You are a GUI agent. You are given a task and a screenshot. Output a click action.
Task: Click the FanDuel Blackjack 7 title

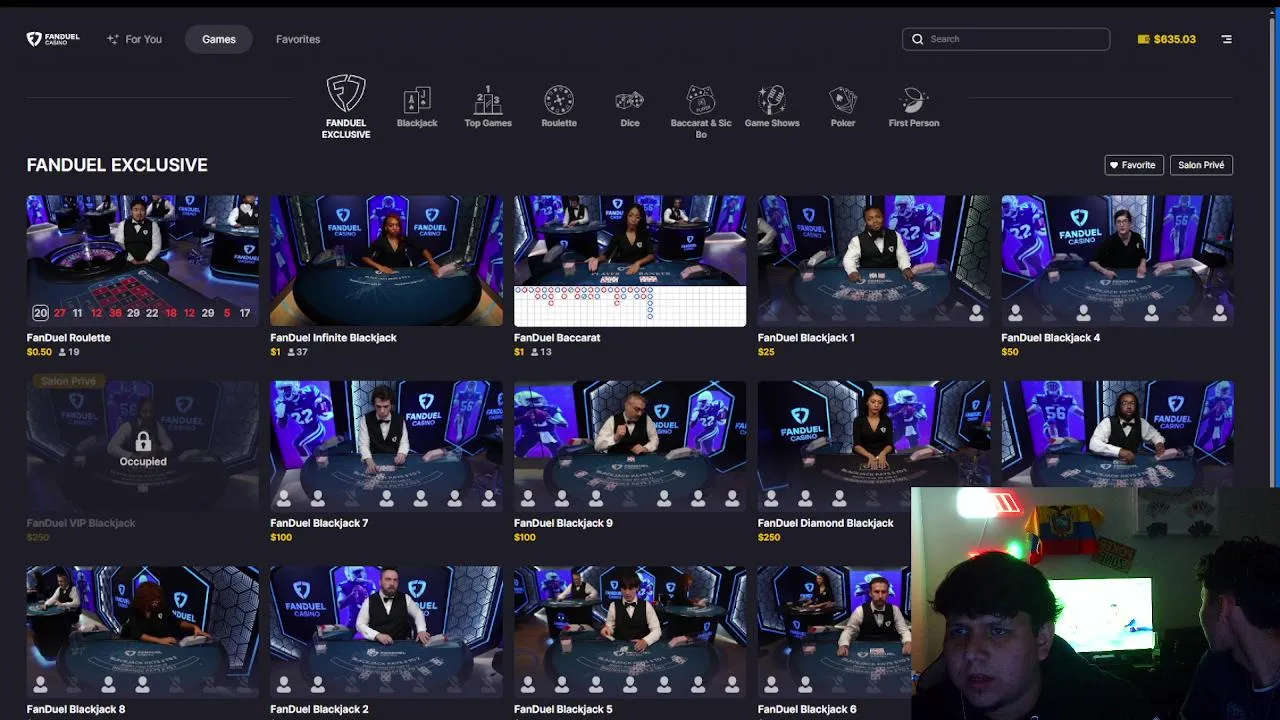[x=319, y=523]
